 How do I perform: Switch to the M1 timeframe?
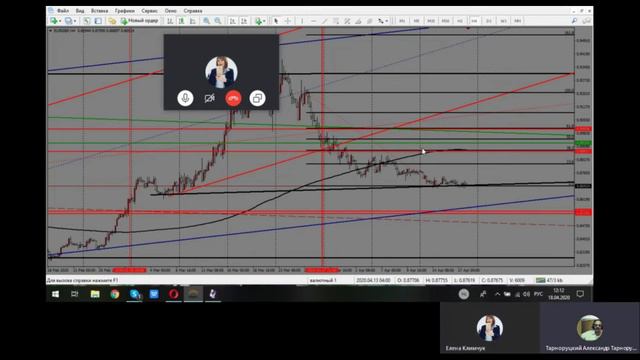(x=402, y=21)
